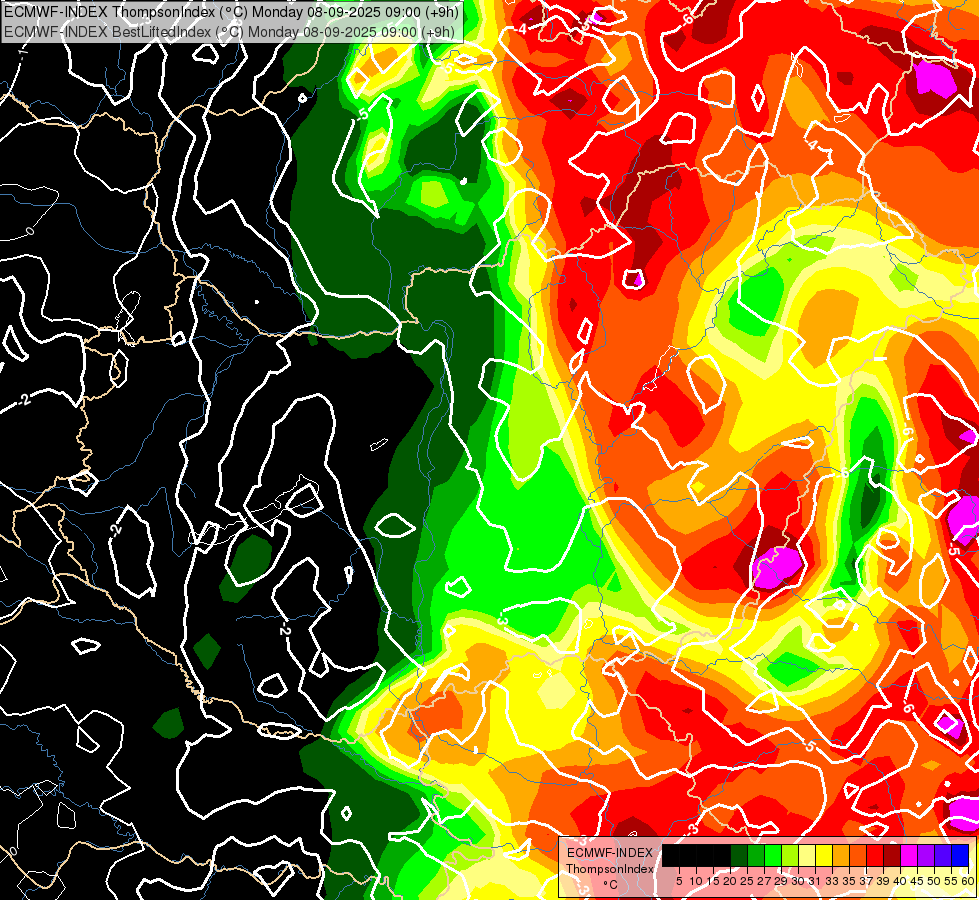Click the legend tick label 25
The image size is (979, 900).
click(x=747, y=881)
